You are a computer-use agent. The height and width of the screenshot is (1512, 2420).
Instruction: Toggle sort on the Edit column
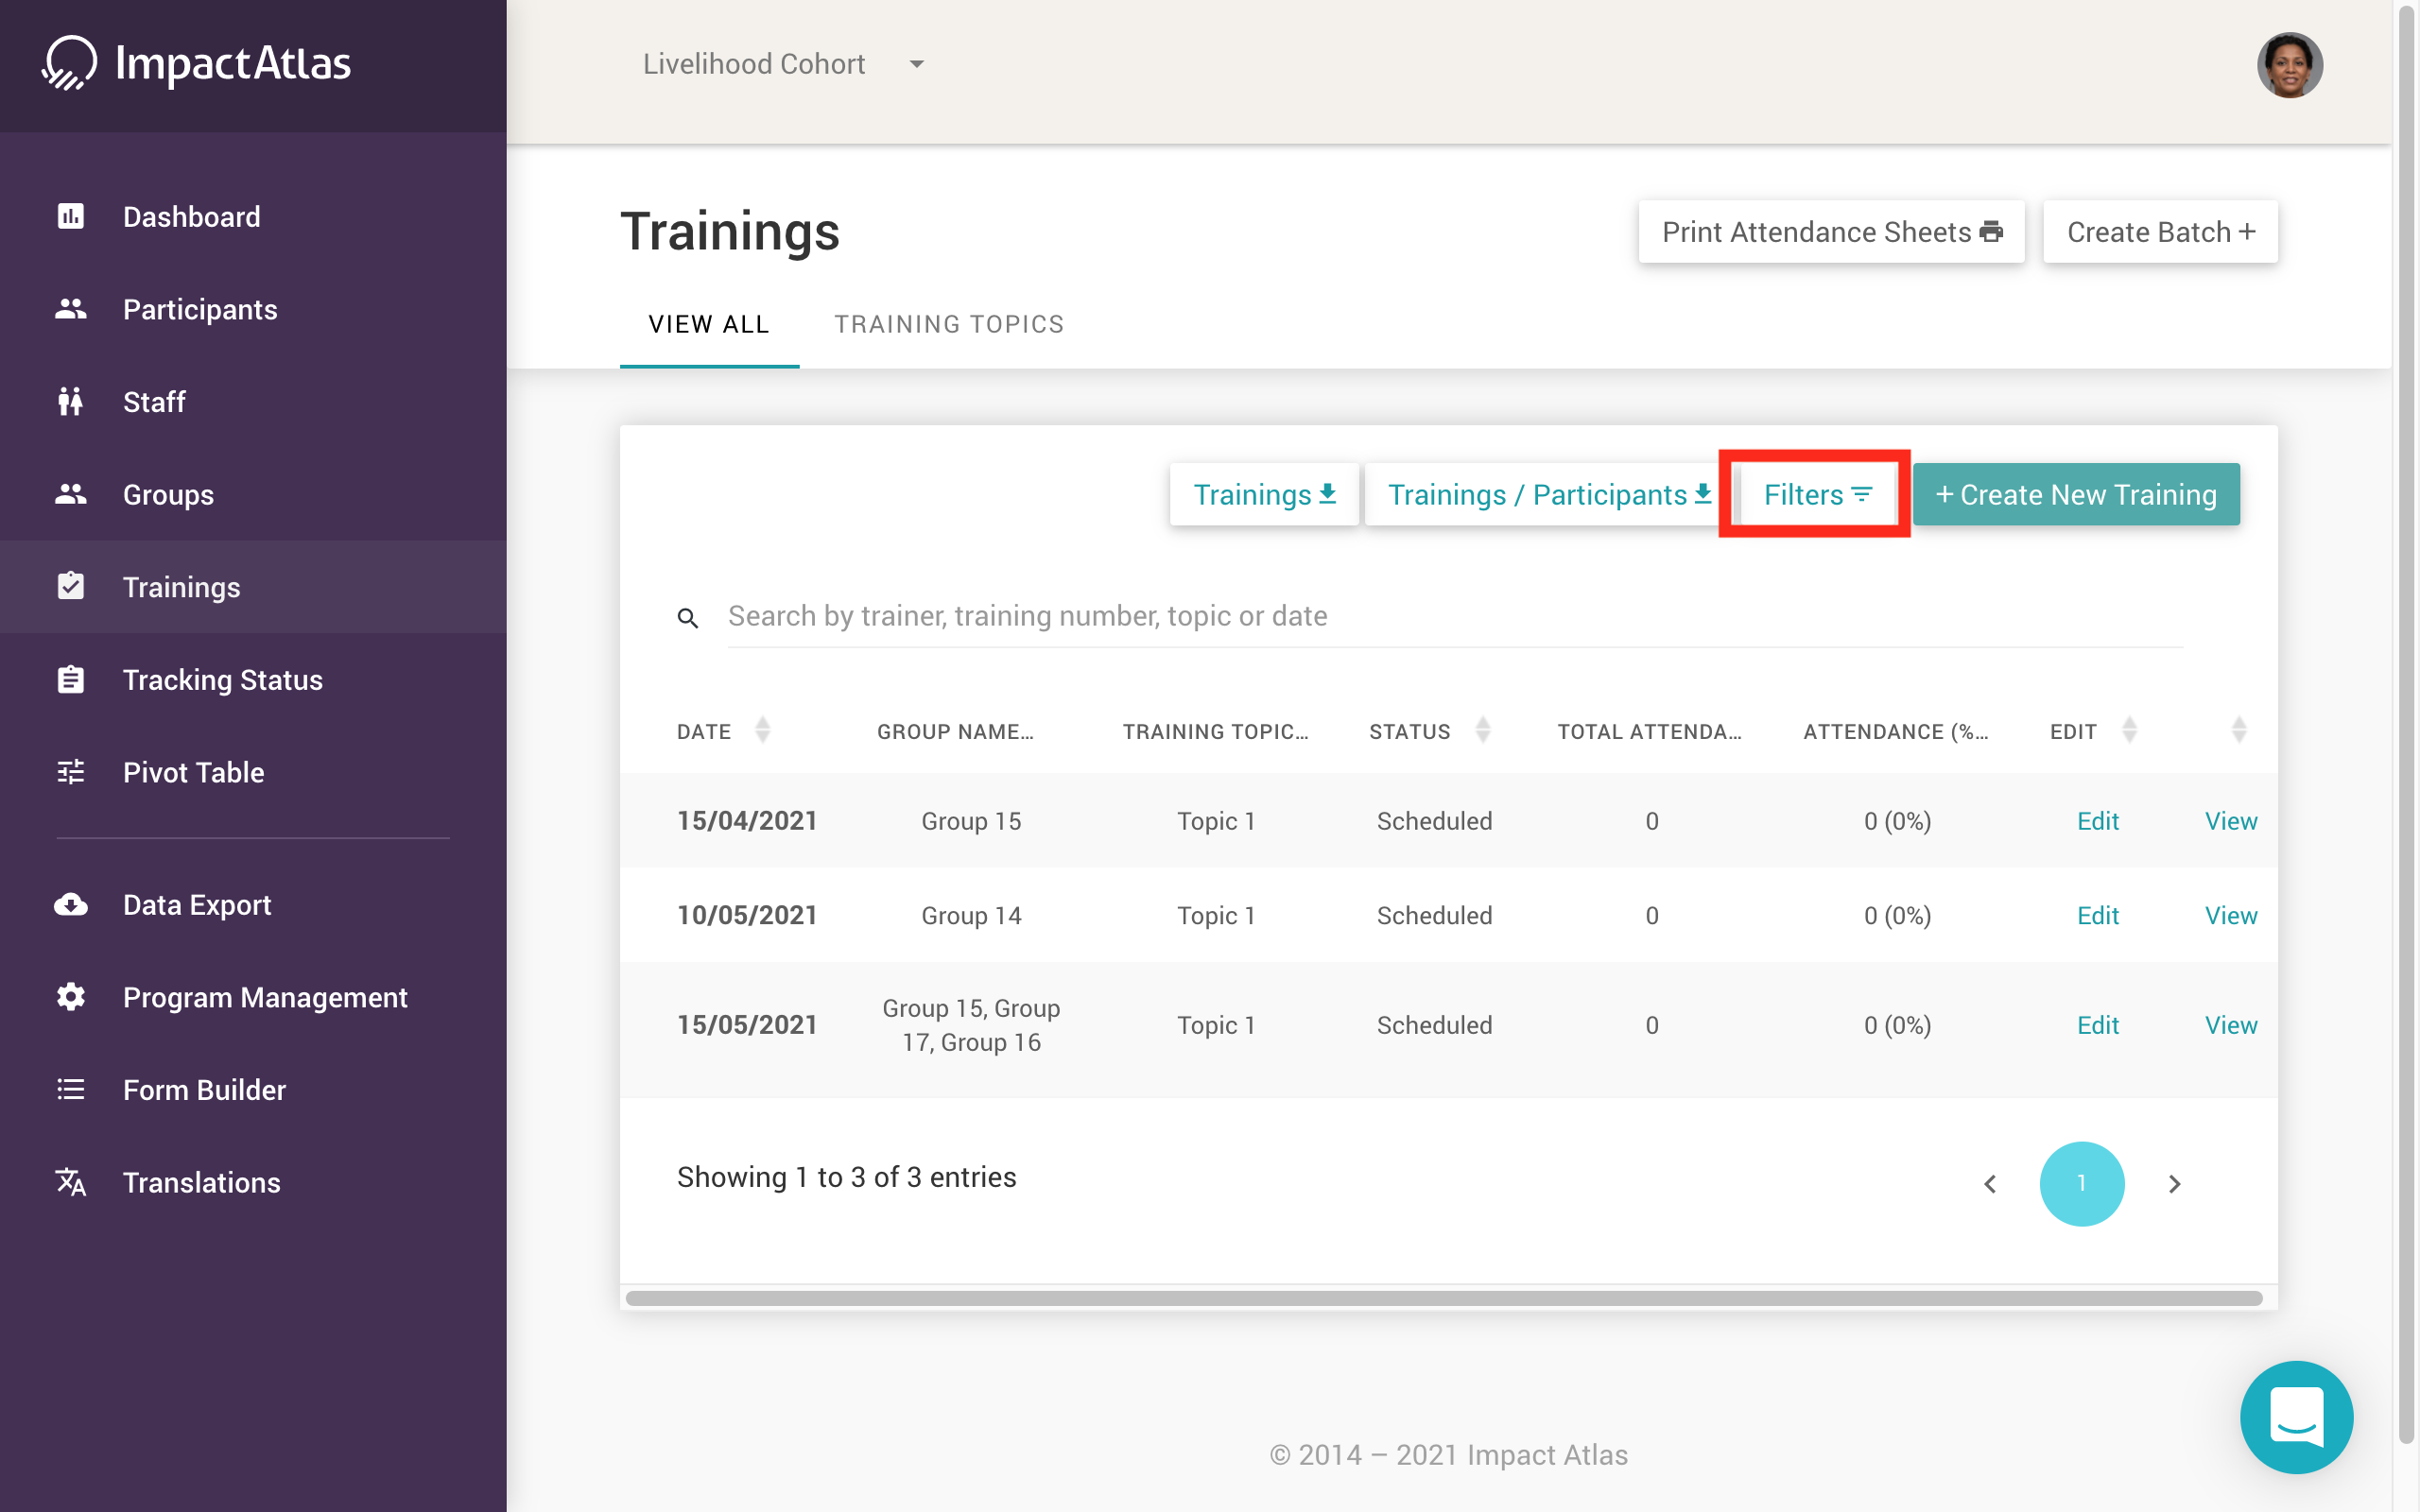click(2129, 730)
